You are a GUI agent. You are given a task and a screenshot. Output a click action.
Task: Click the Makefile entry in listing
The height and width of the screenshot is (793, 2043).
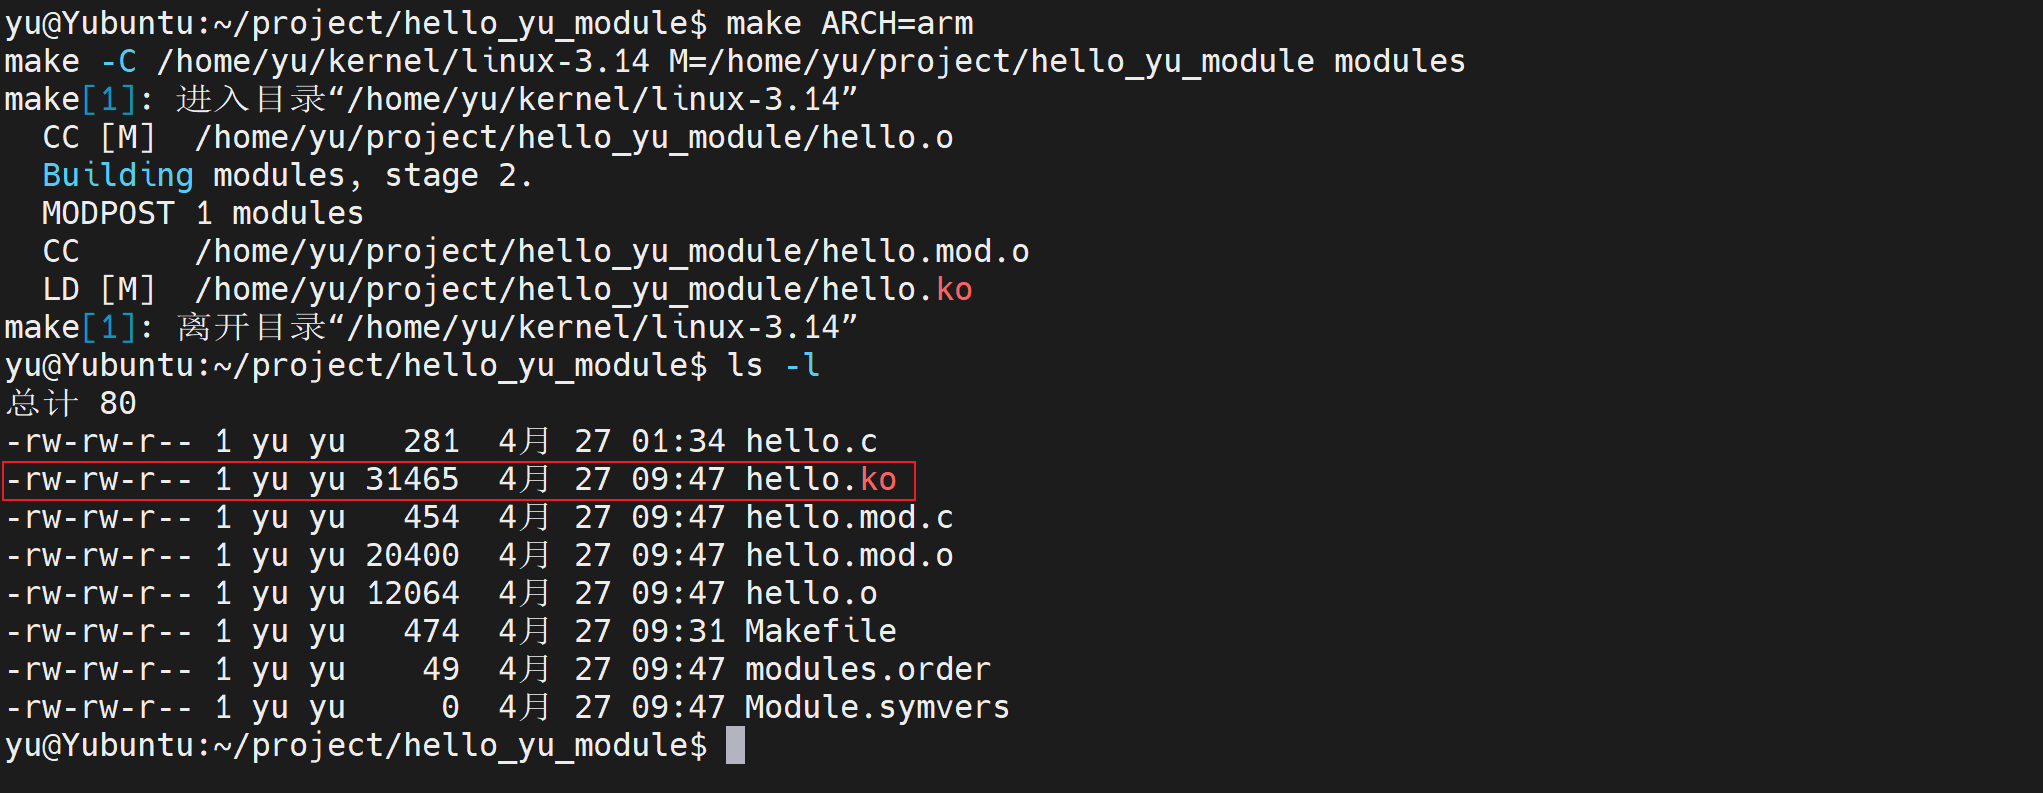(821, 632)
